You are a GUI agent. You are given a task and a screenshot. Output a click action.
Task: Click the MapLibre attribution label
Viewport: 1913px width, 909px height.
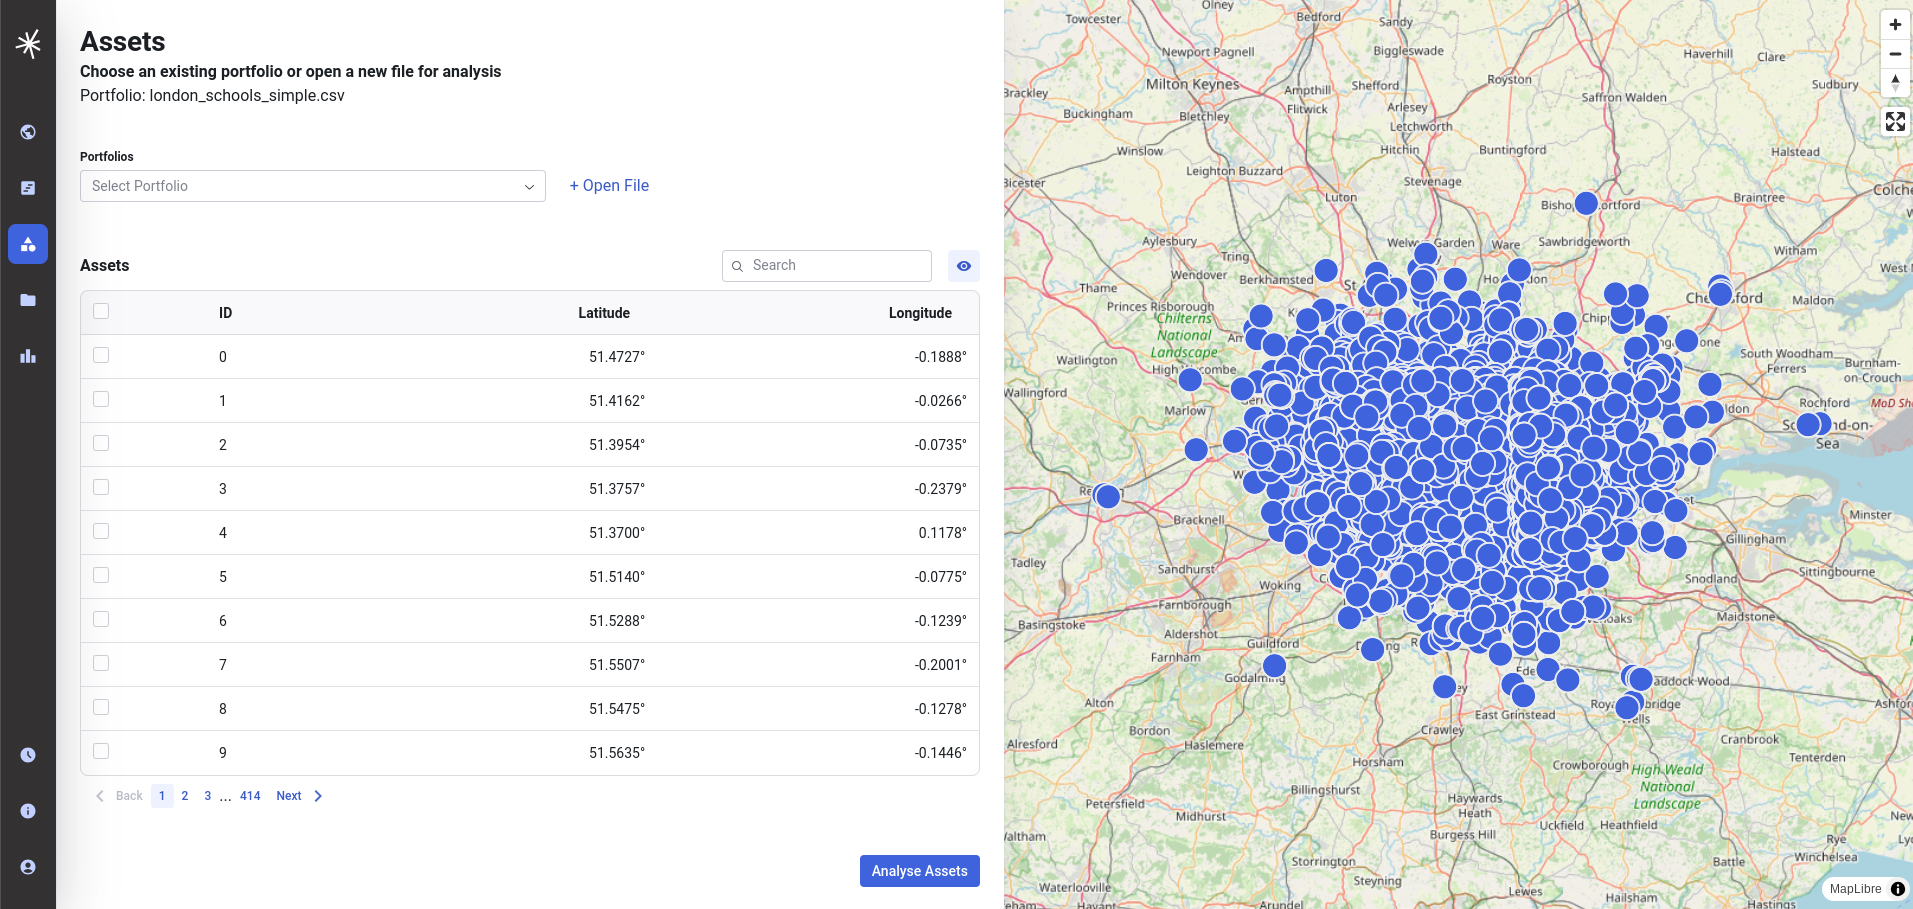(x=1855, y=889)
